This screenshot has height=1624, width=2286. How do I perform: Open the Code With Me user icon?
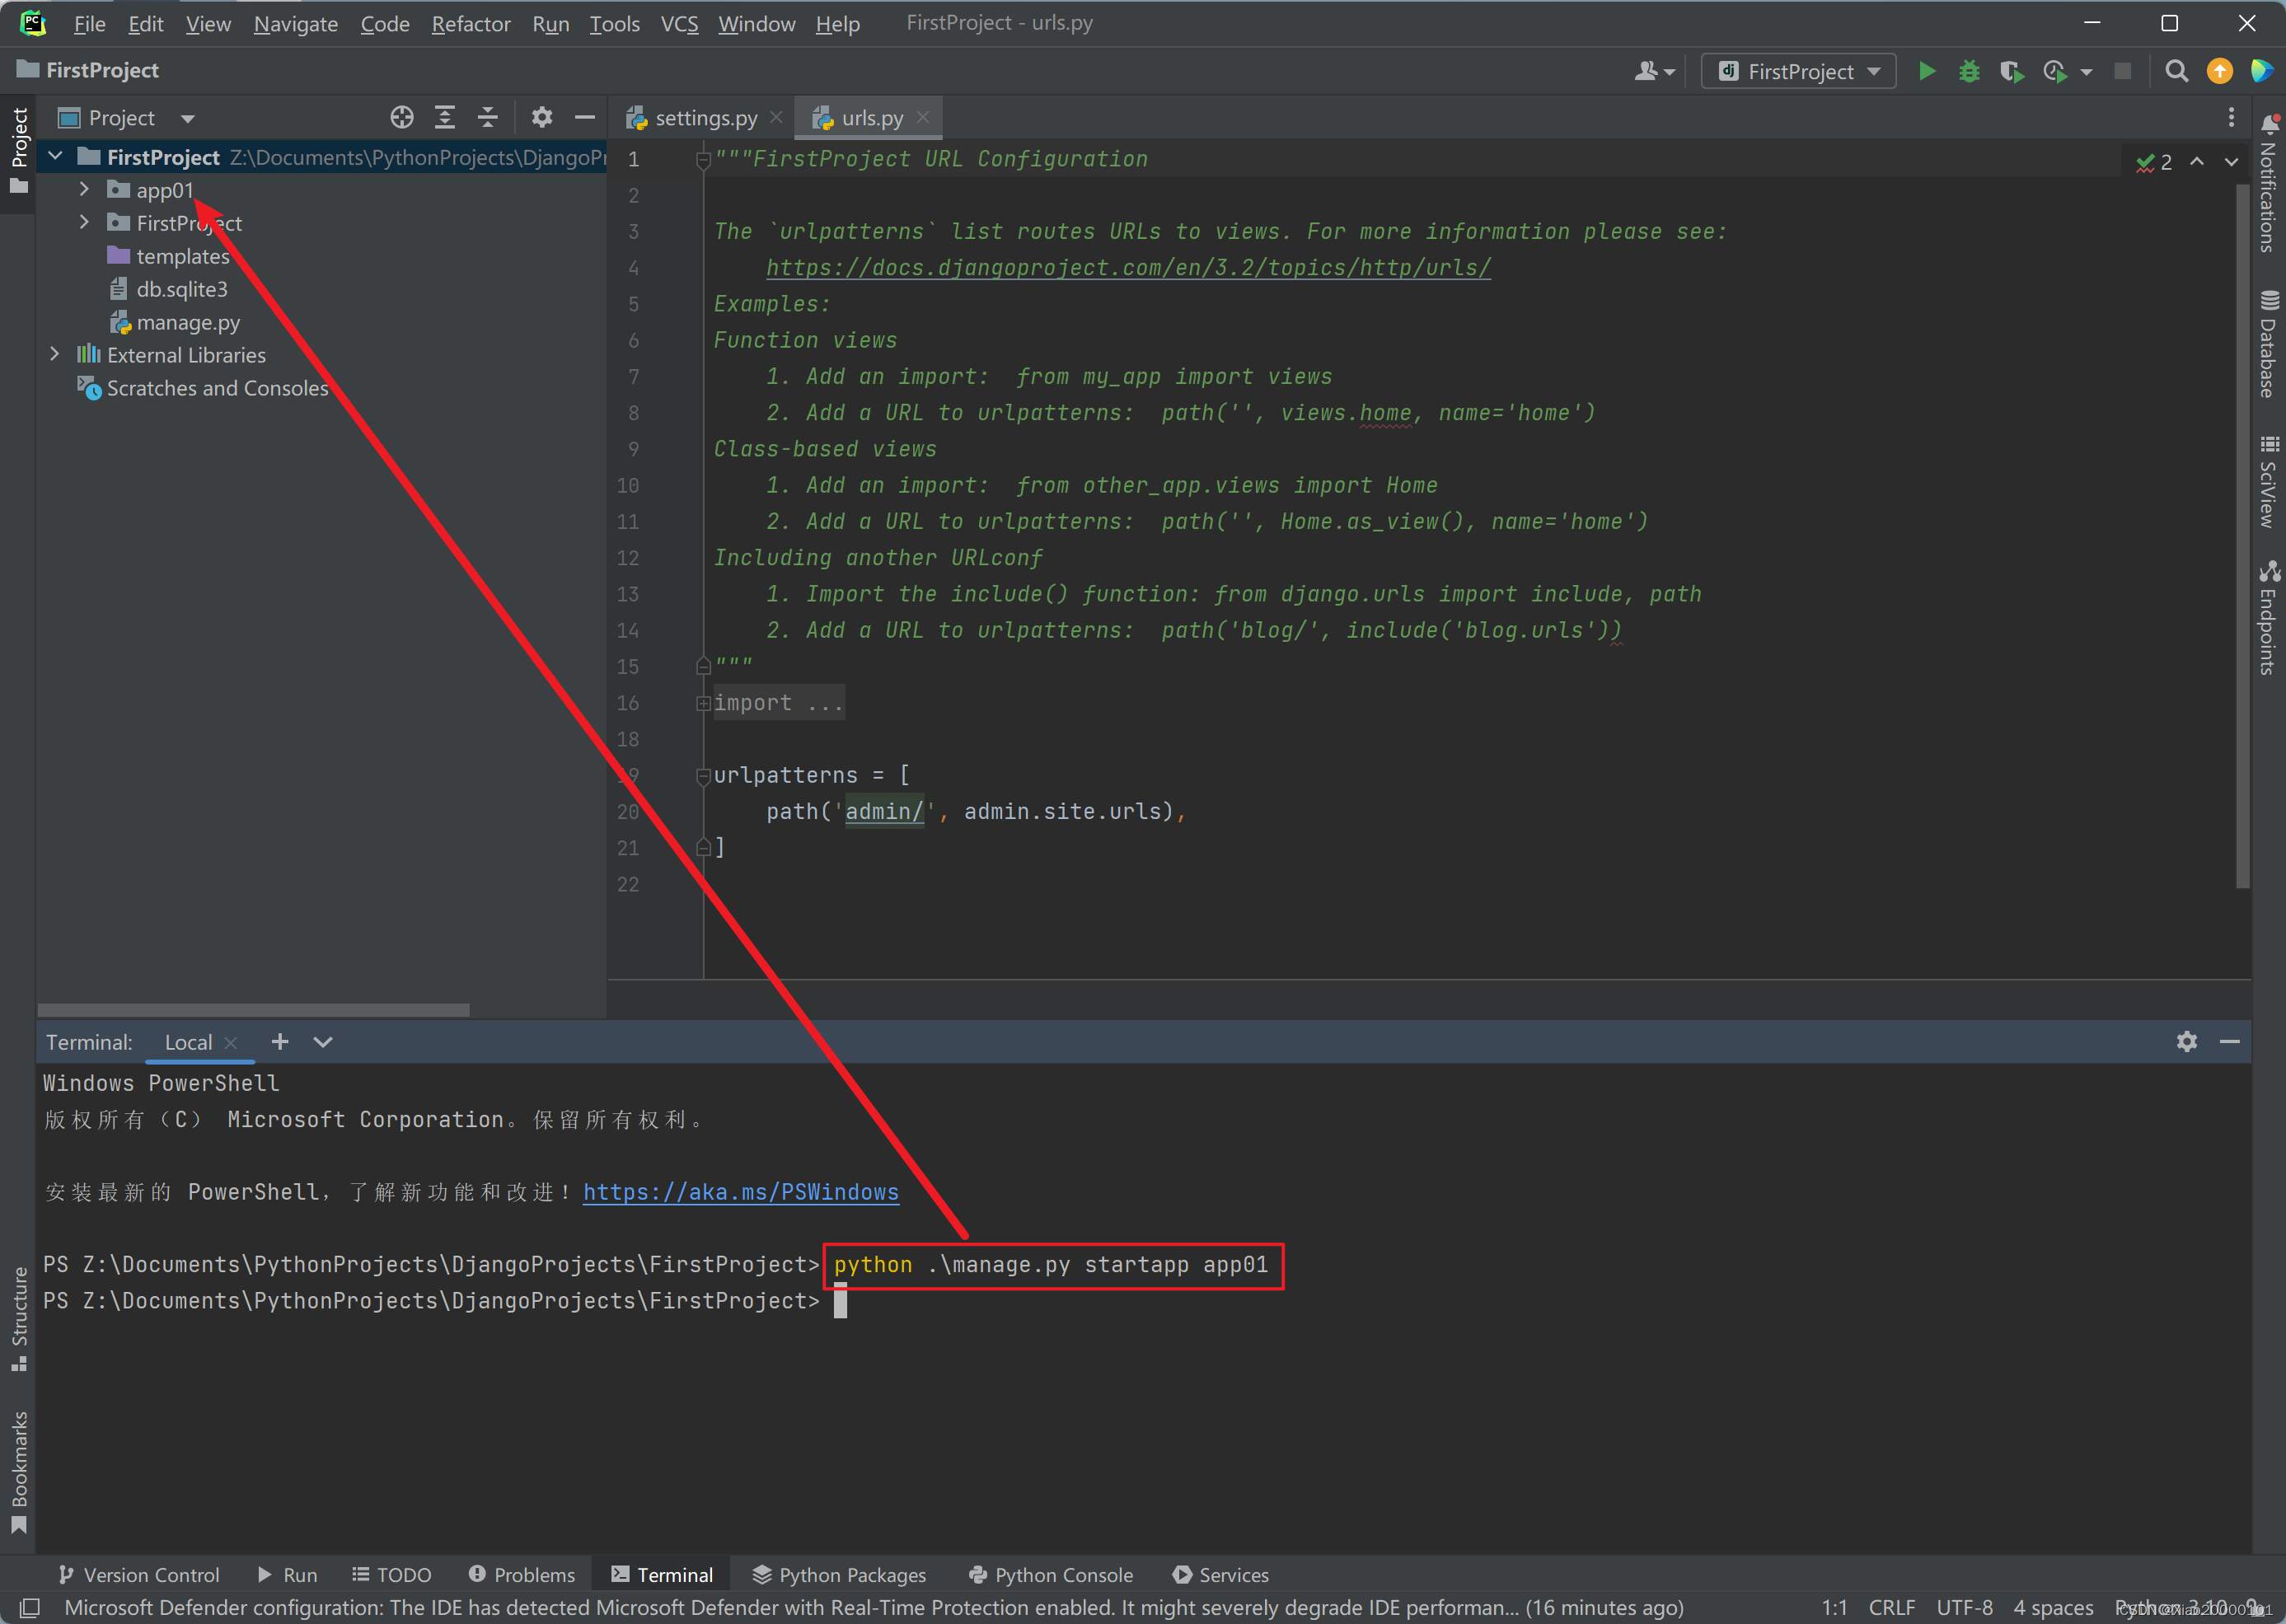click(x=1654, y=71)
